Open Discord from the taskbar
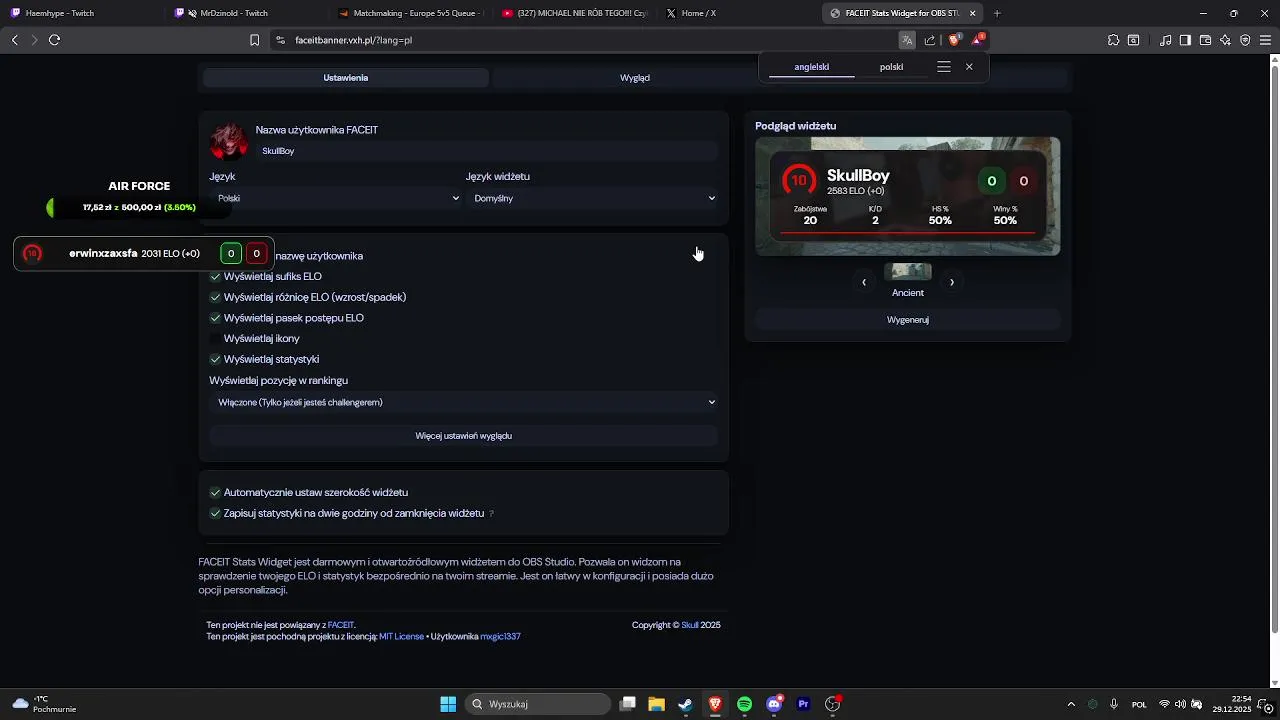Image resolution: width=1280 pixels, height=720 pixels. coord(774,704)
